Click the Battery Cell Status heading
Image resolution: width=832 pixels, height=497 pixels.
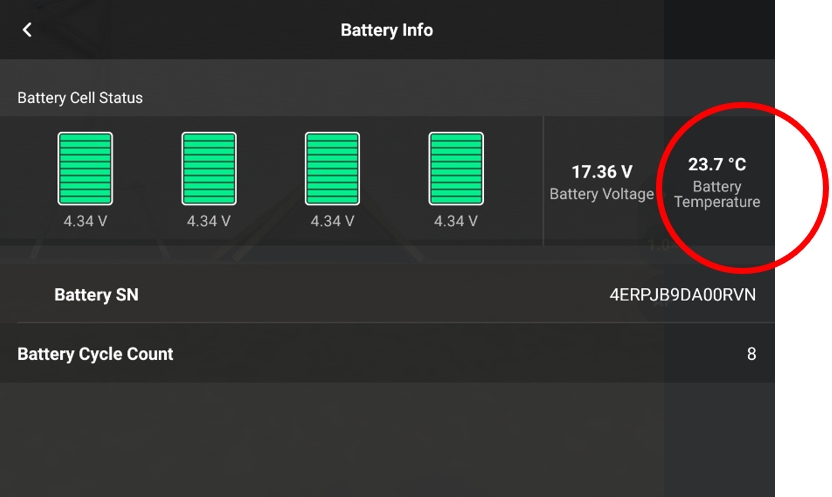(x=80, y=98)
